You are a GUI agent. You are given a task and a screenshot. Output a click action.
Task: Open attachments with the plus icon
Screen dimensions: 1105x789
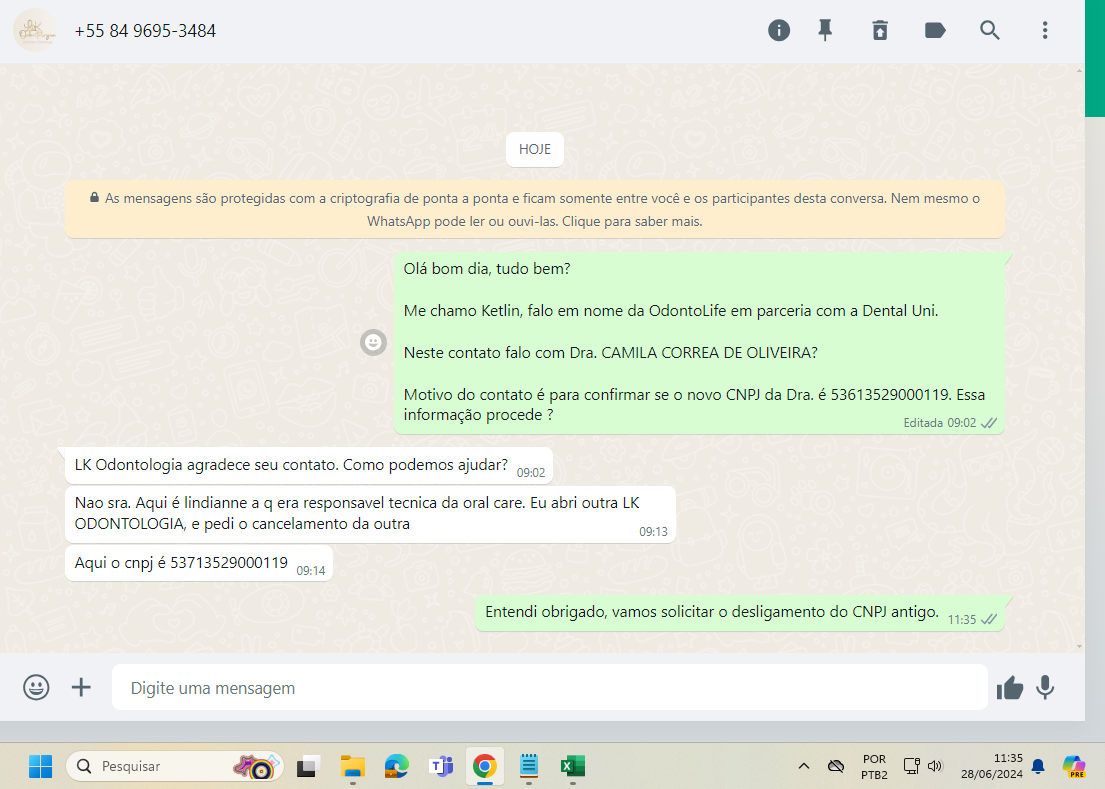(81, 687)
